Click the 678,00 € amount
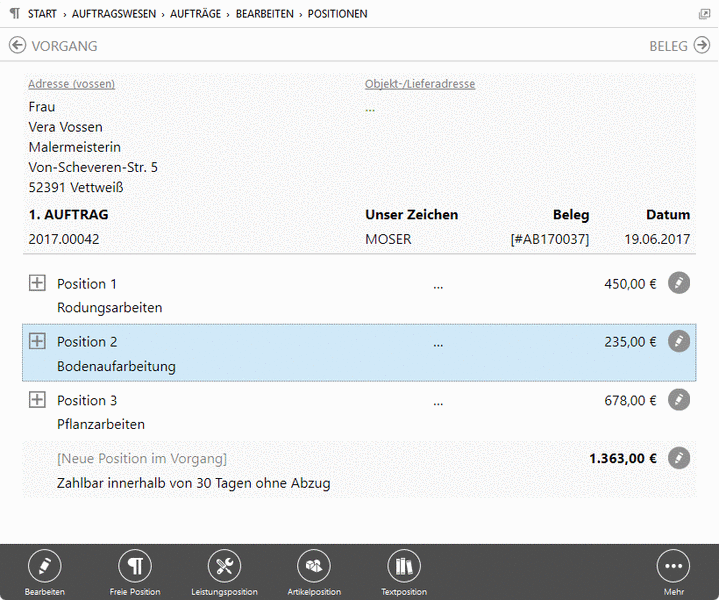 click(630, 400)
